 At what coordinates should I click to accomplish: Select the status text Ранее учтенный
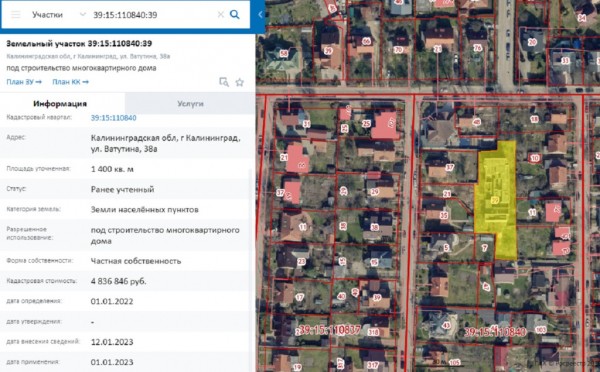[x=122, y=189]
